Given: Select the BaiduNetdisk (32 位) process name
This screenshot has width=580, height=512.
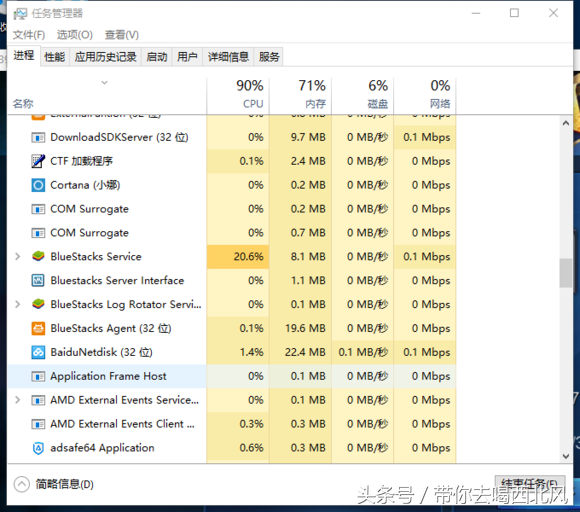Looking at the screenshot, I should [101, 352].
